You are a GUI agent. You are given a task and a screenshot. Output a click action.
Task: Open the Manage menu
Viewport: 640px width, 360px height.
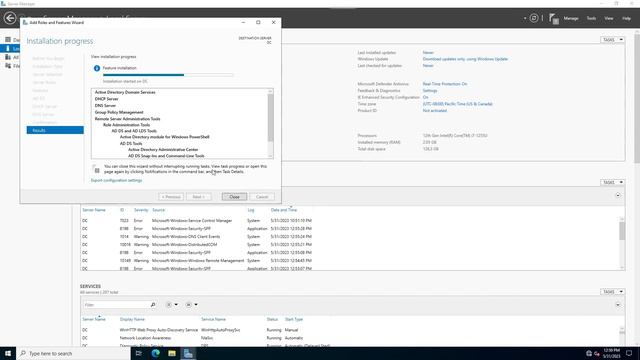click(571, 18)
